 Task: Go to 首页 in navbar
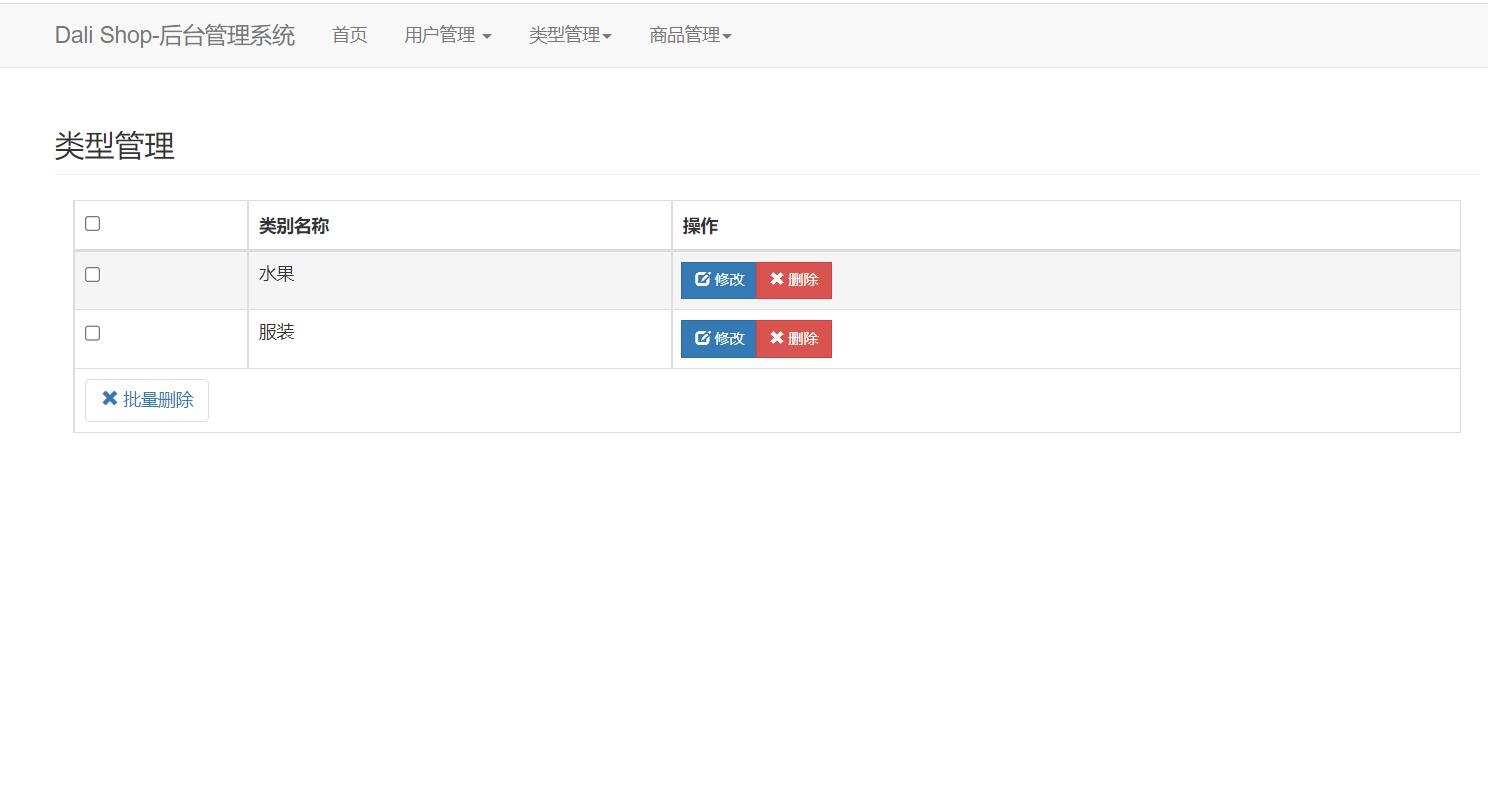tap(350, 35)
